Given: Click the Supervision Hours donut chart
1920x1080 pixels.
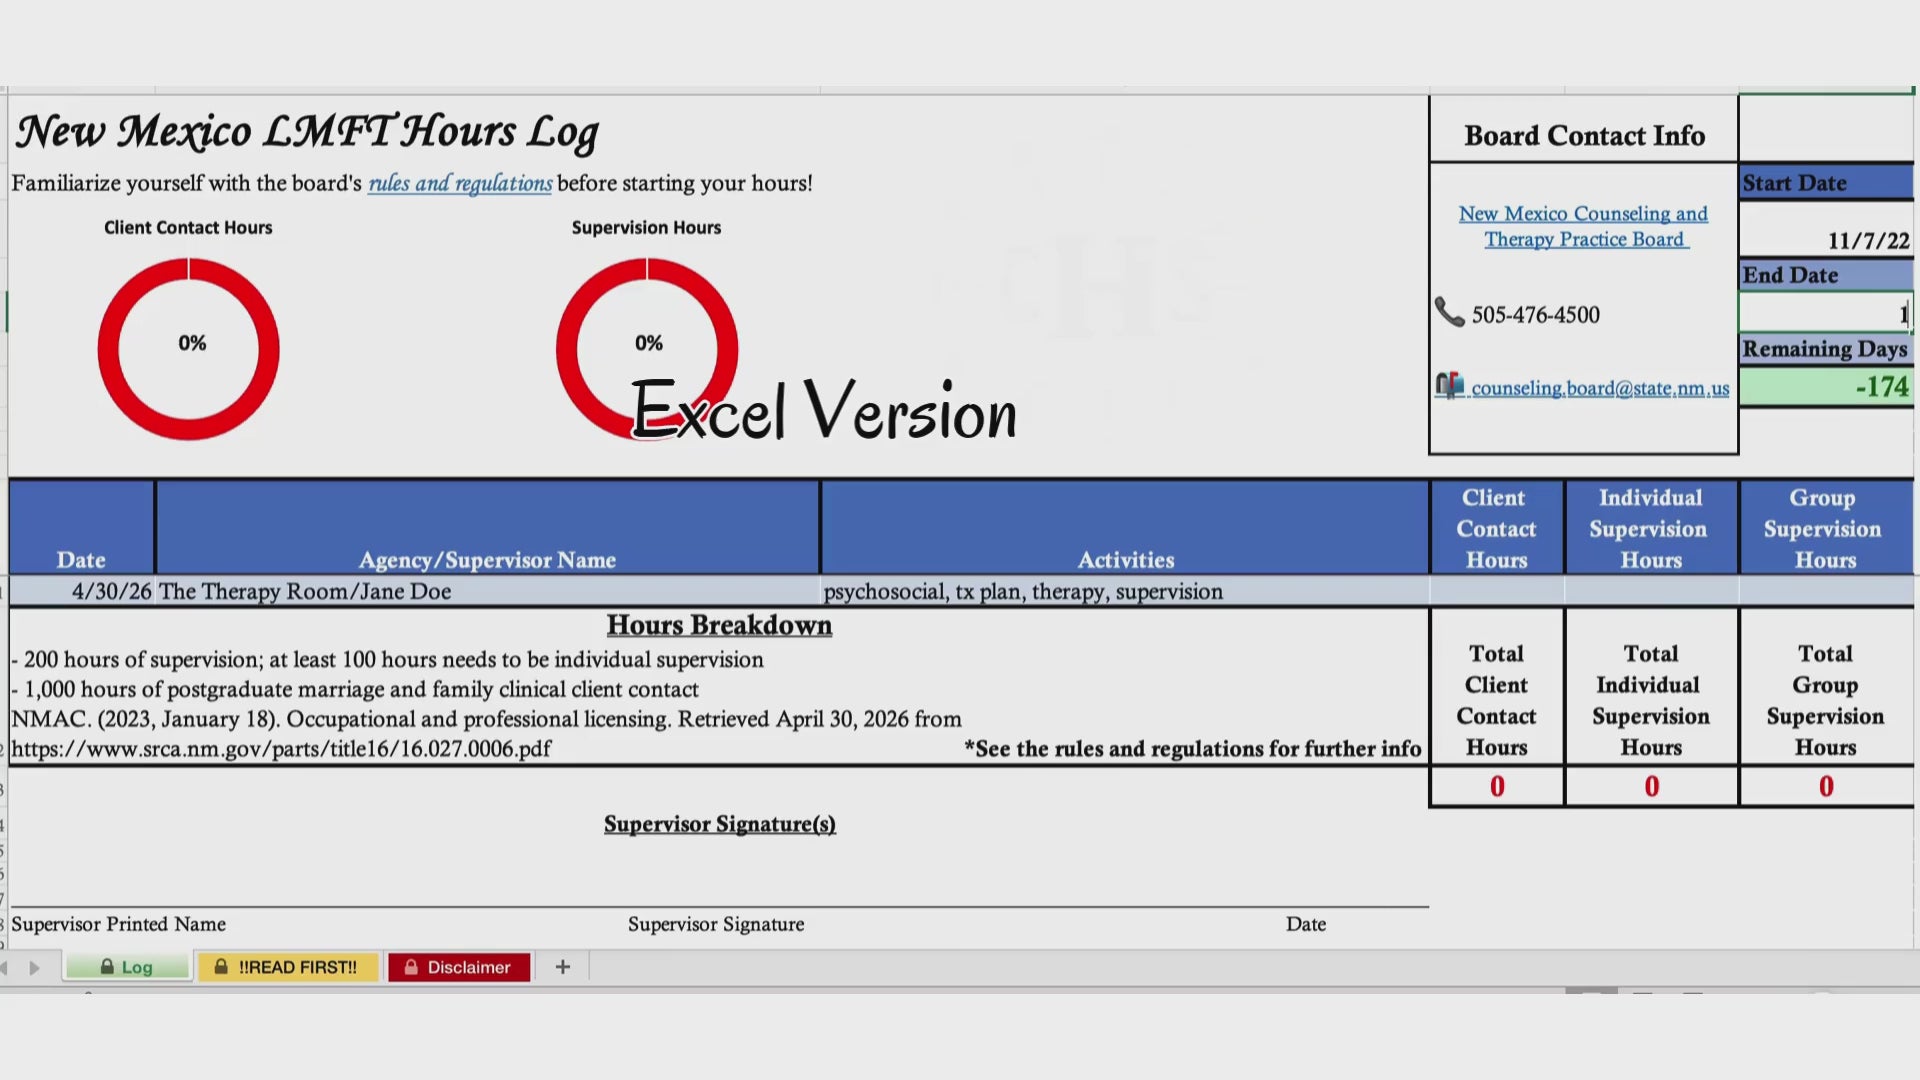Looking at the screenshot, I should tap(647, 348).
